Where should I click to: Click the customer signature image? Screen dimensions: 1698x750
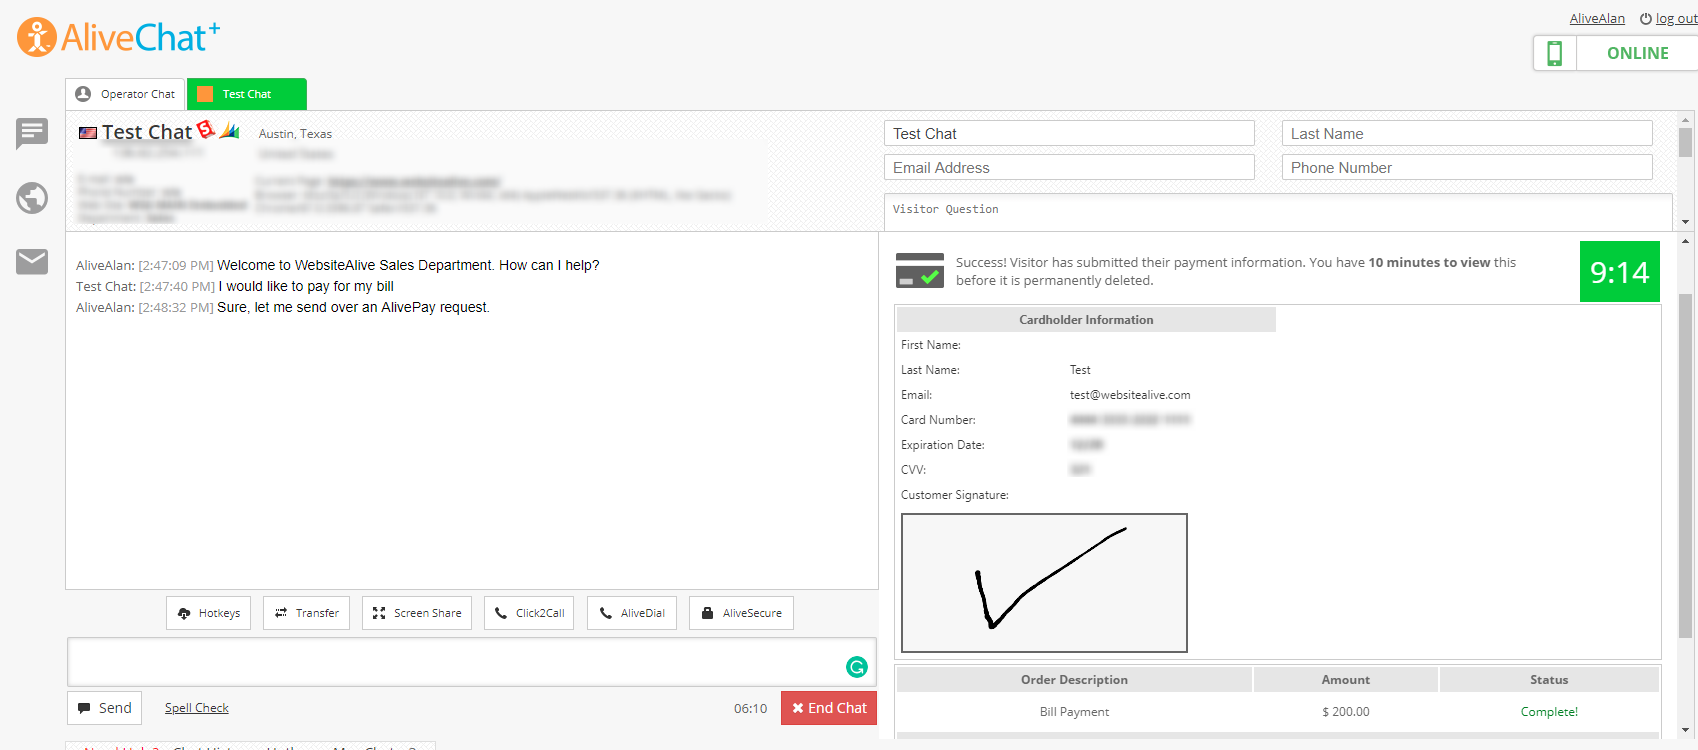click(x=1044, y=583)
